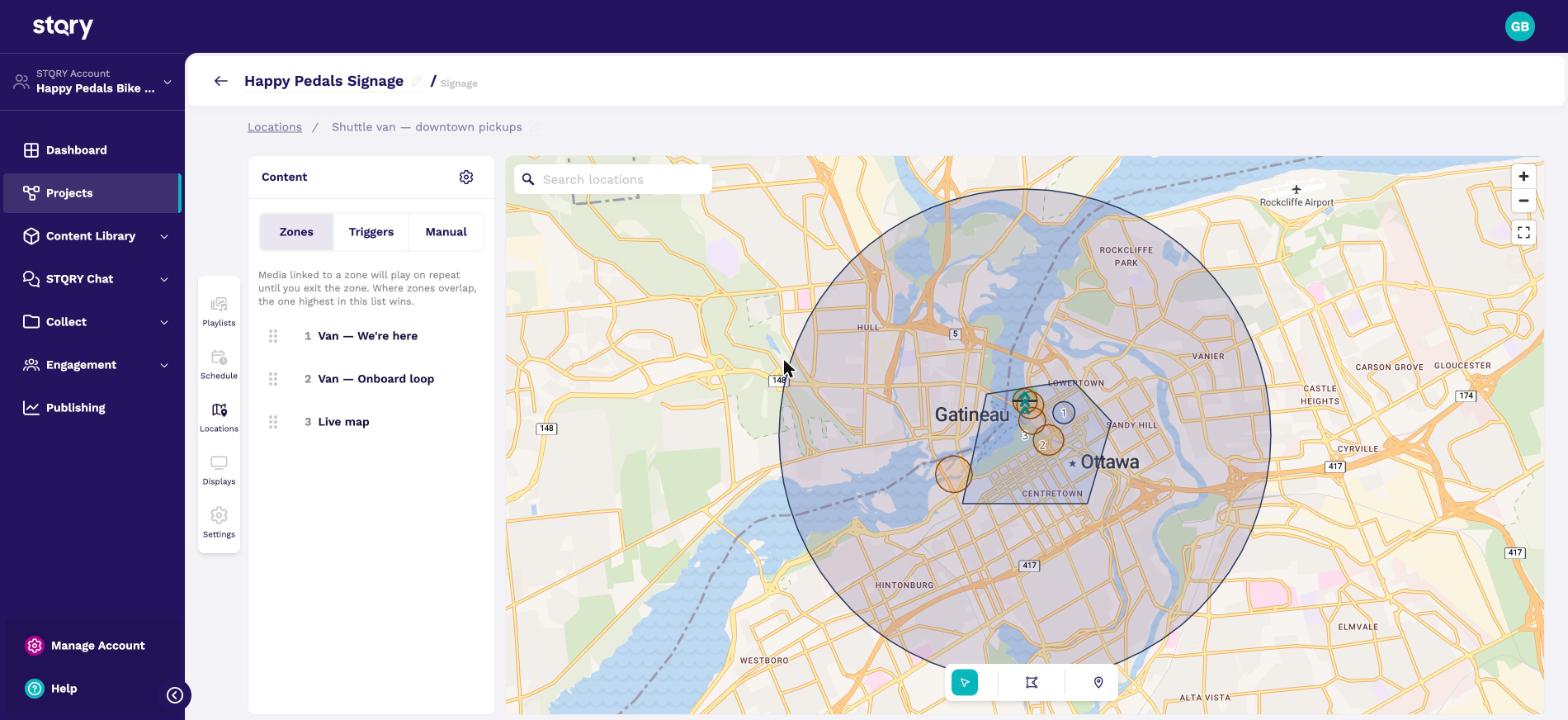This screenshot has width=1568, height=720.
Task: Open the Playlists panel icon
Action: tap(218, 311)
